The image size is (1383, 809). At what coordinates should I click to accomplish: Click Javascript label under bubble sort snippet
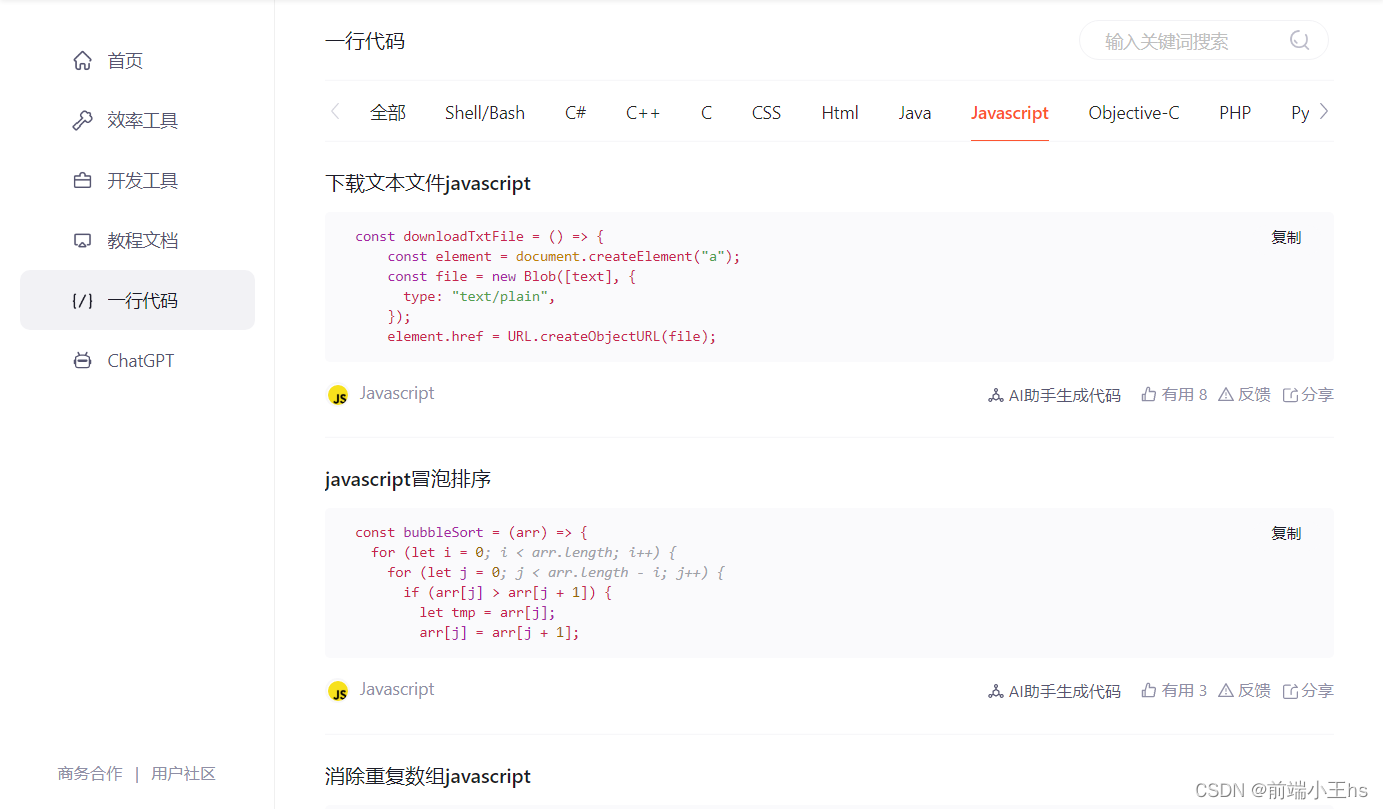pyautogui.click(x=397, y=690)
